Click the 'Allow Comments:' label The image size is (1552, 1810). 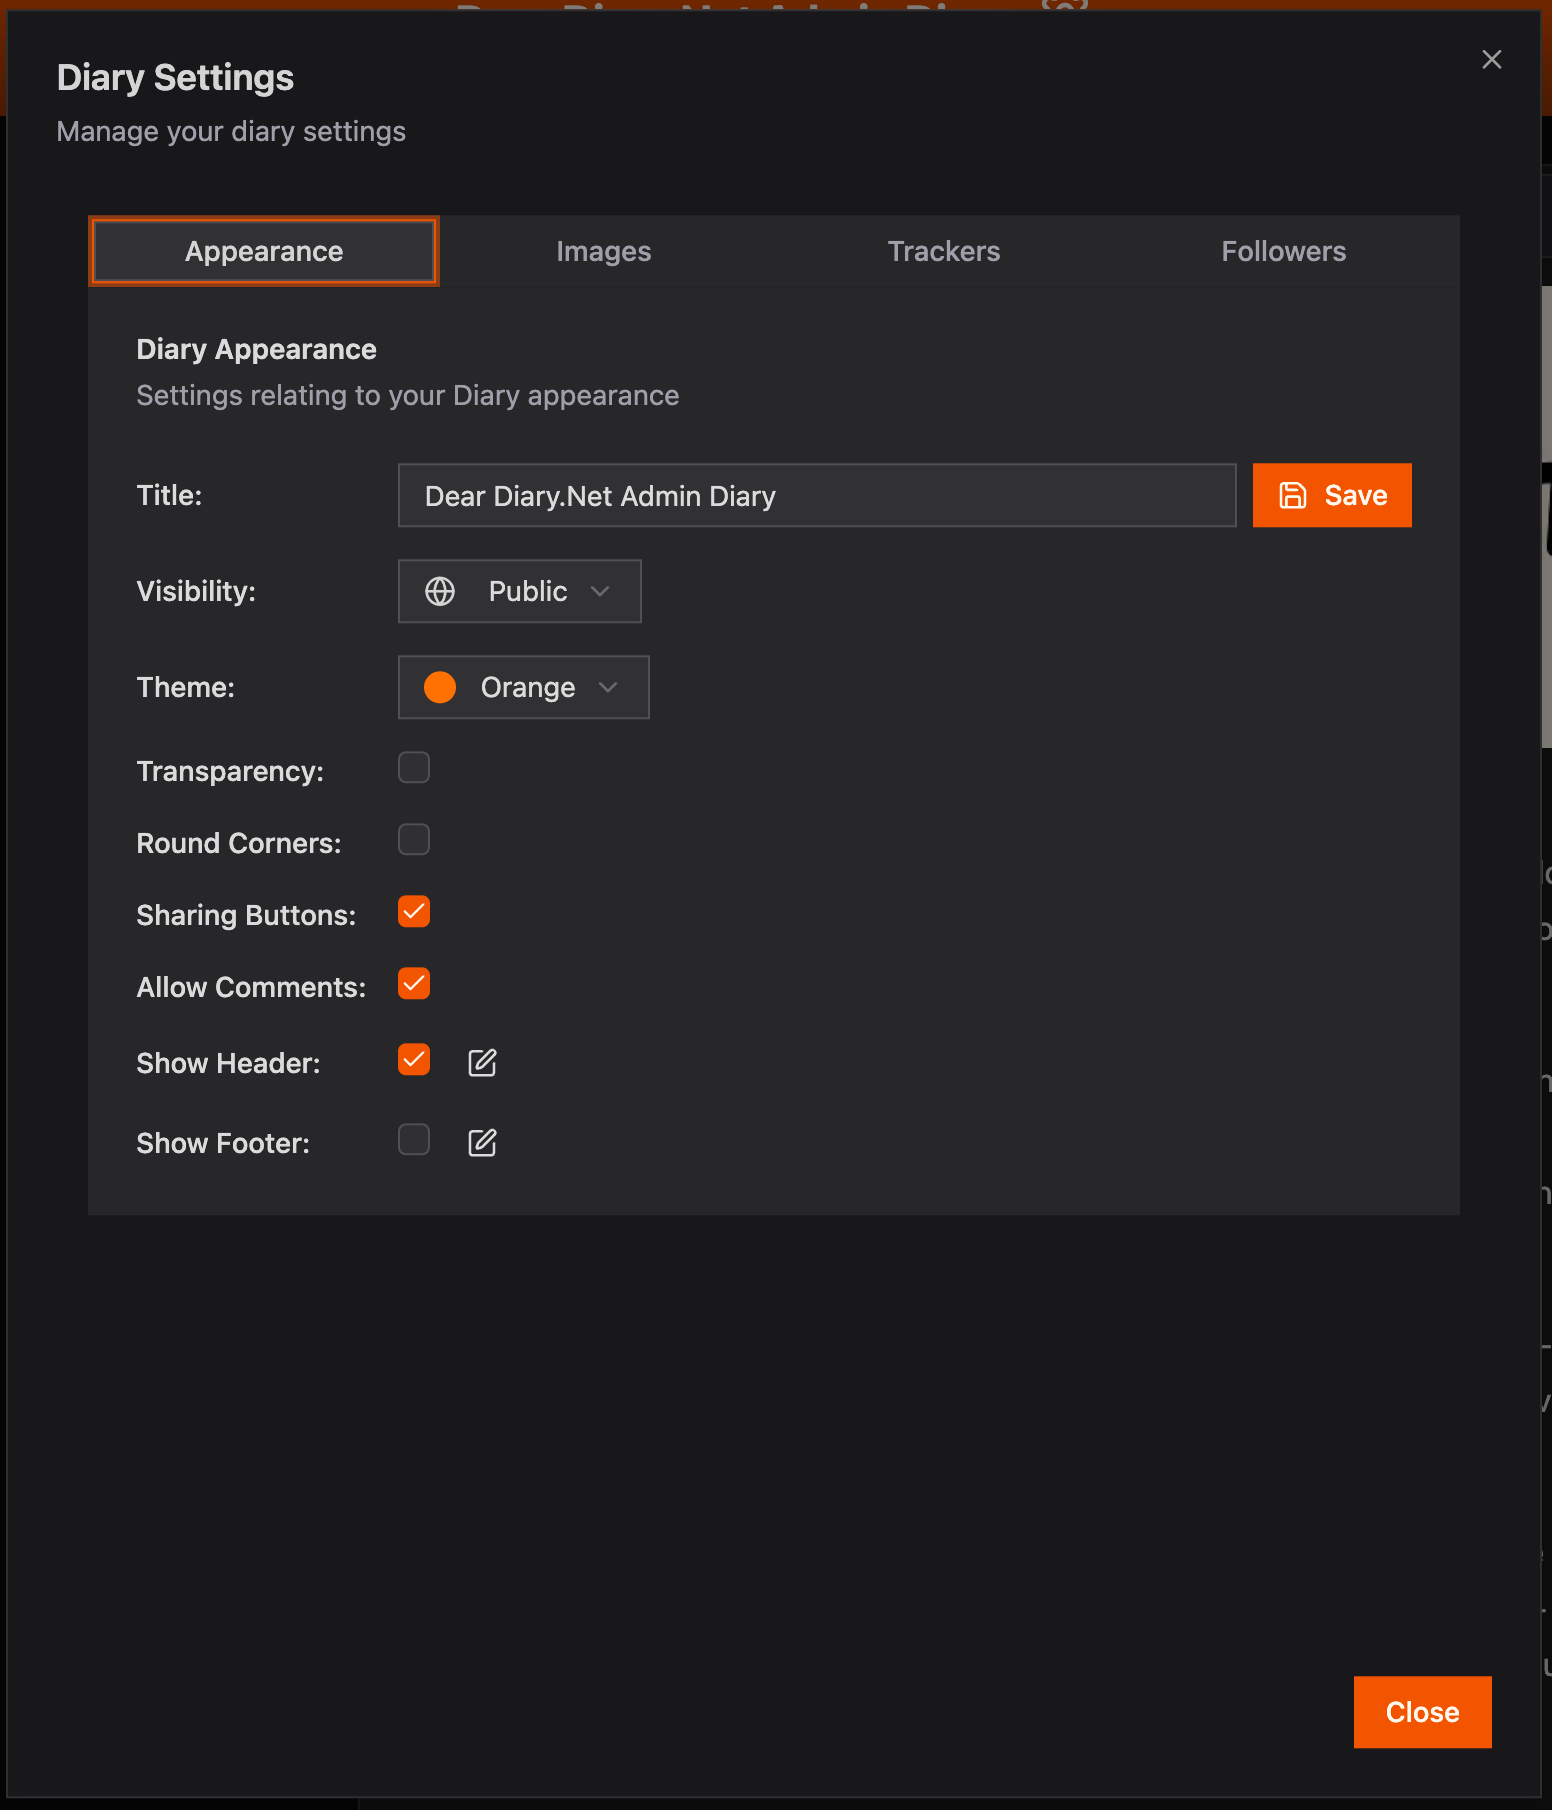pyautogui.click(x=251, y=987)
